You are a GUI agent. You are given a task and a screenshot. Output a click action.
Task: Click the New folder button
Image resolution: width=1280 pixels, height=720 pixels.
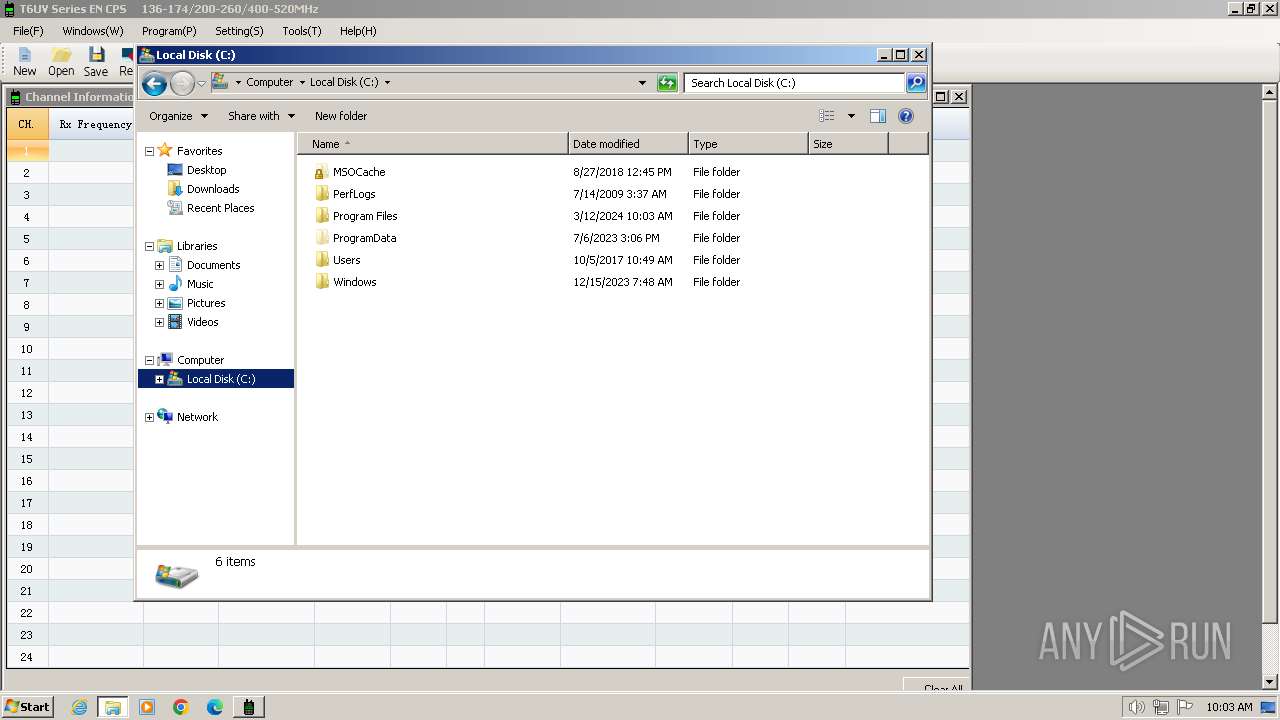tap(341, 116)
